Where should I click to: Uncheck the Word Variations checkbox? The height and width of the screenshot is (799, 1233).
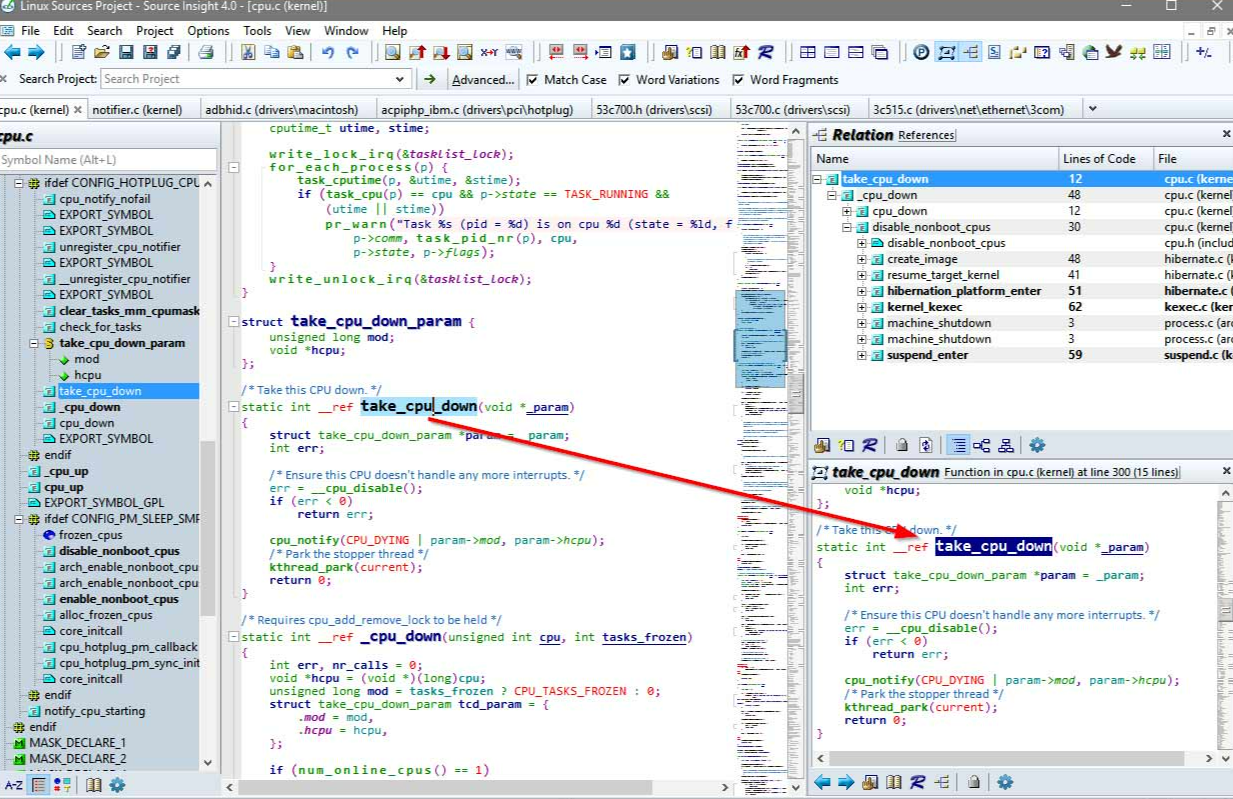[625, 80]
